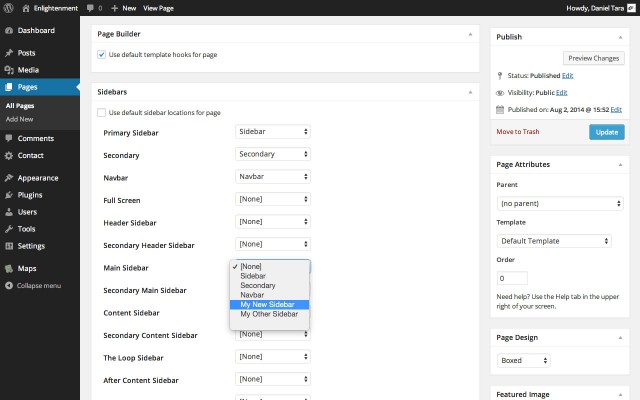Uncheck use default template hooks for page
Viewport: 640px width, 400px height.
(102, 54)
